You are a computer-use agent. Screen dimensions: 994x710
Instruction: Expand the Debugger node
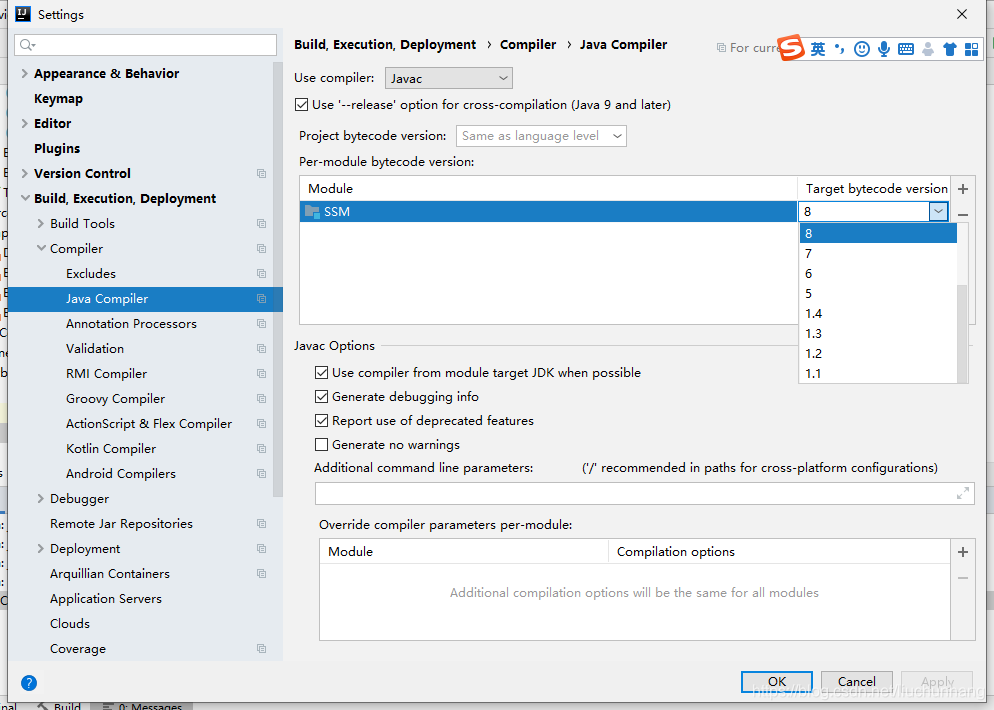41,499
